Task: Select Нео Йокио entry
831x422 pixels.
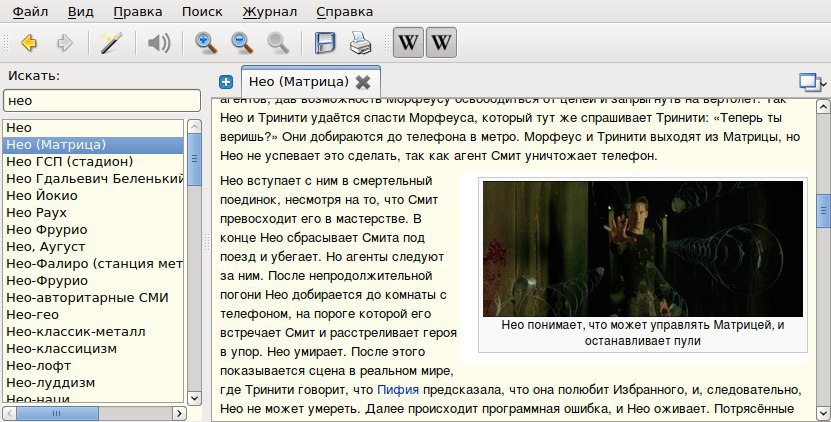Action: click(93, 196)
